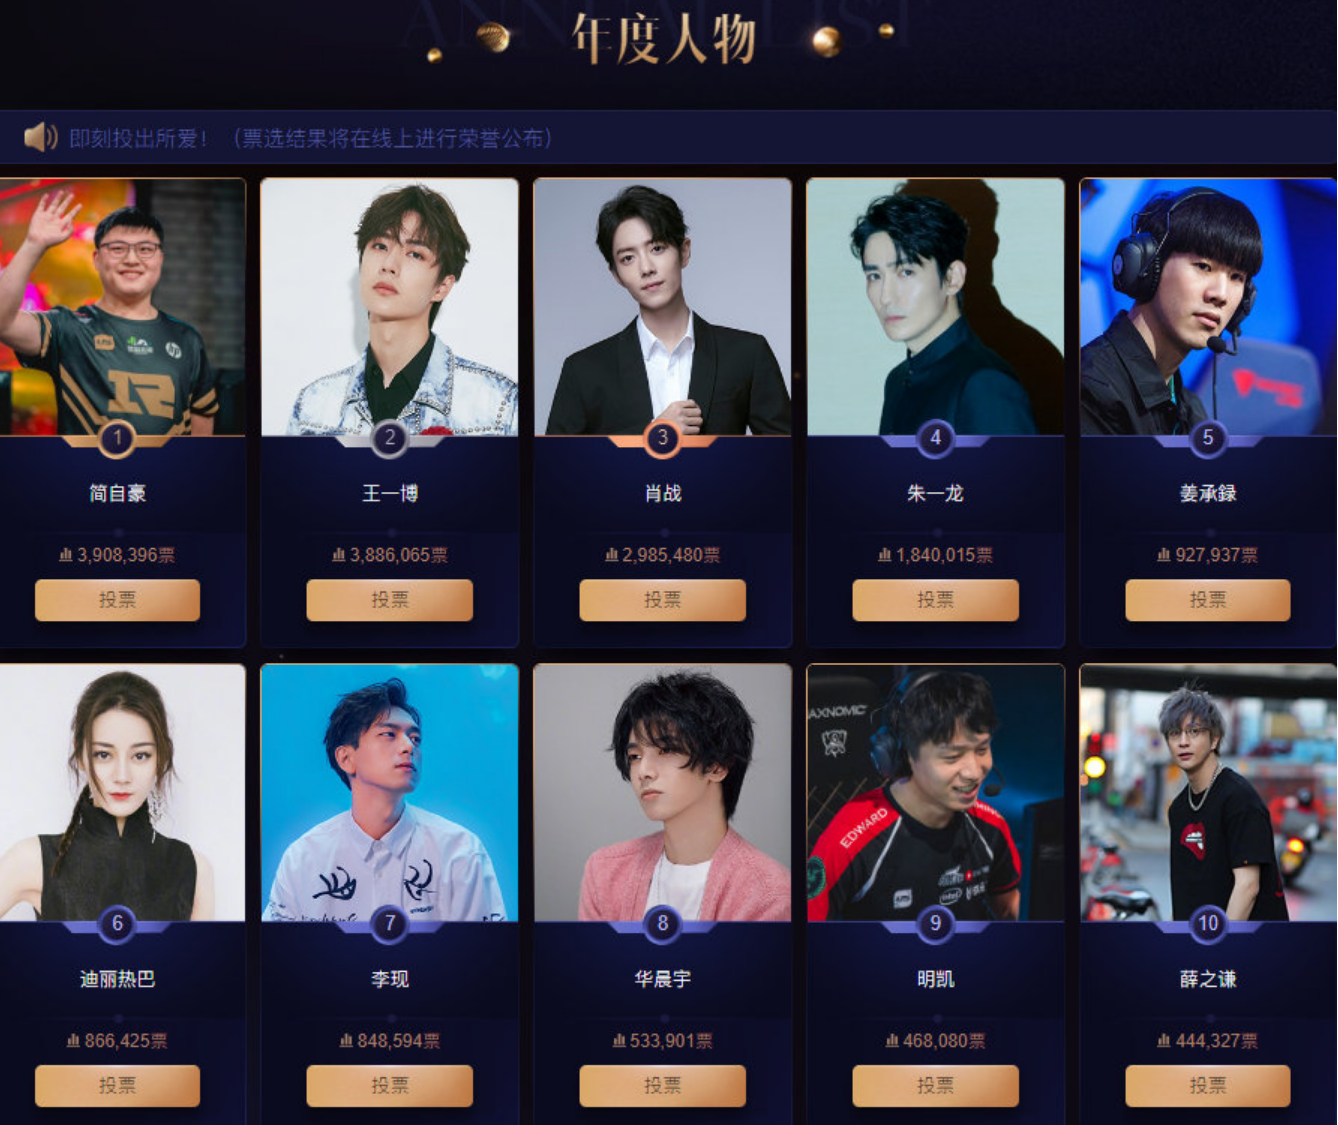The image size is (1338, 1125).
Task: Vote for 明凯
Action: pyautogui.click(x=935, y=1086)
